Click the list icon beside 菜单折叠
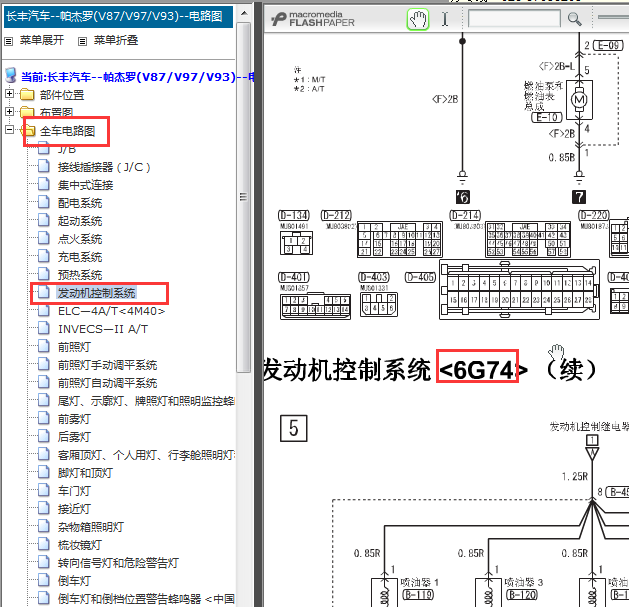This screenshot has height=607, width=629. coord(82,41)
